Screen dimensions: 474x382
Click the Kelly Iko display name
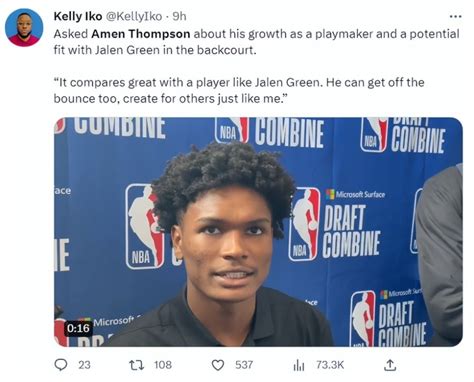(x=78, y=16)
